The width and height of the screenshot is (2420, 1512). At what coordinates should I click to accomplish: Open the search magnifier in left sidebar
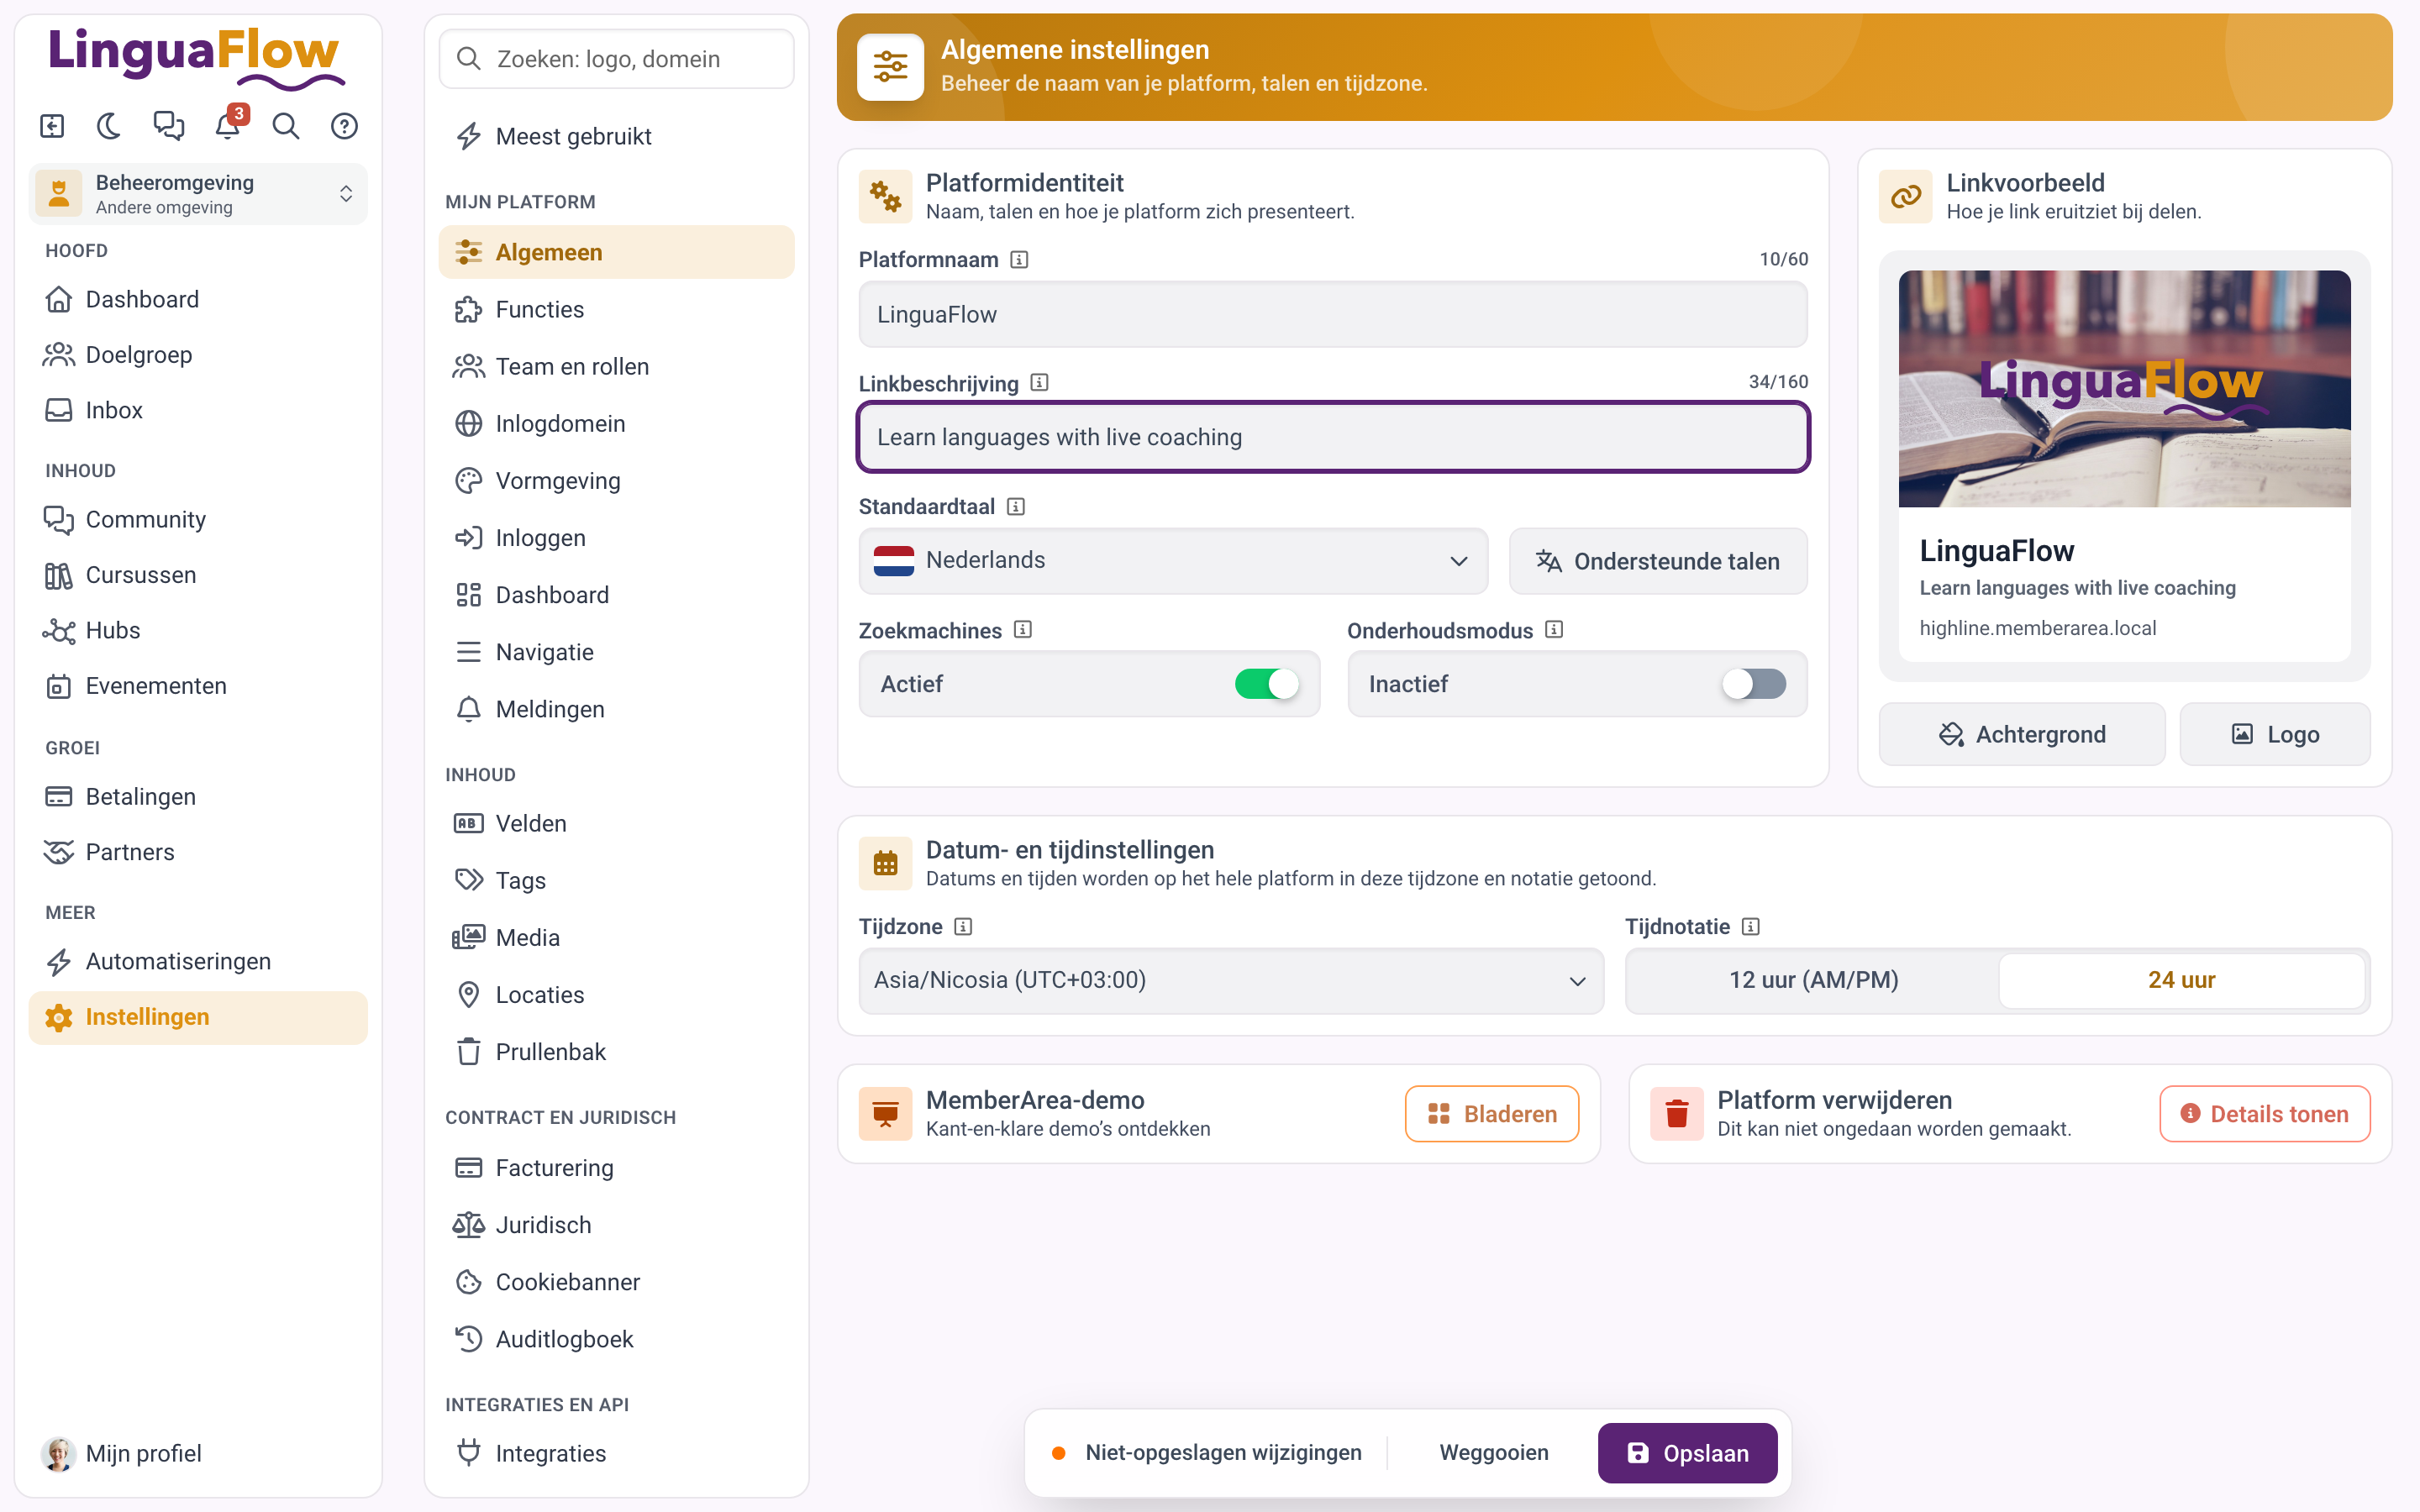point(286,126)
